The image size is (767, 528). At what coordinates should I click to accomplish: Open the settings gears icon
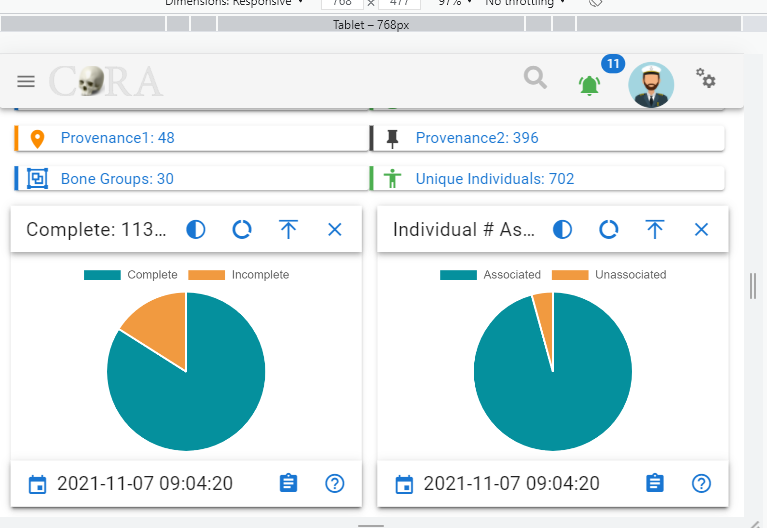click(706, 78)
